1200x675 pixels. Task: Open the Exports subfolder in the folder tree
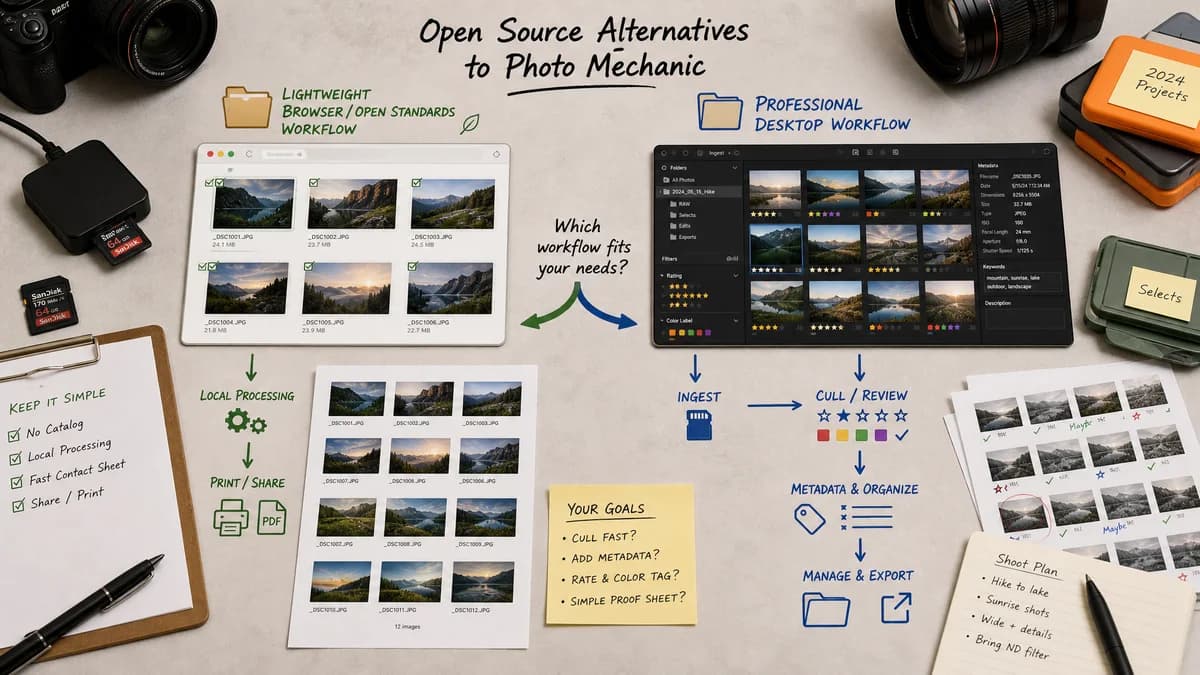pyautogui.click(x=684, y=237)
